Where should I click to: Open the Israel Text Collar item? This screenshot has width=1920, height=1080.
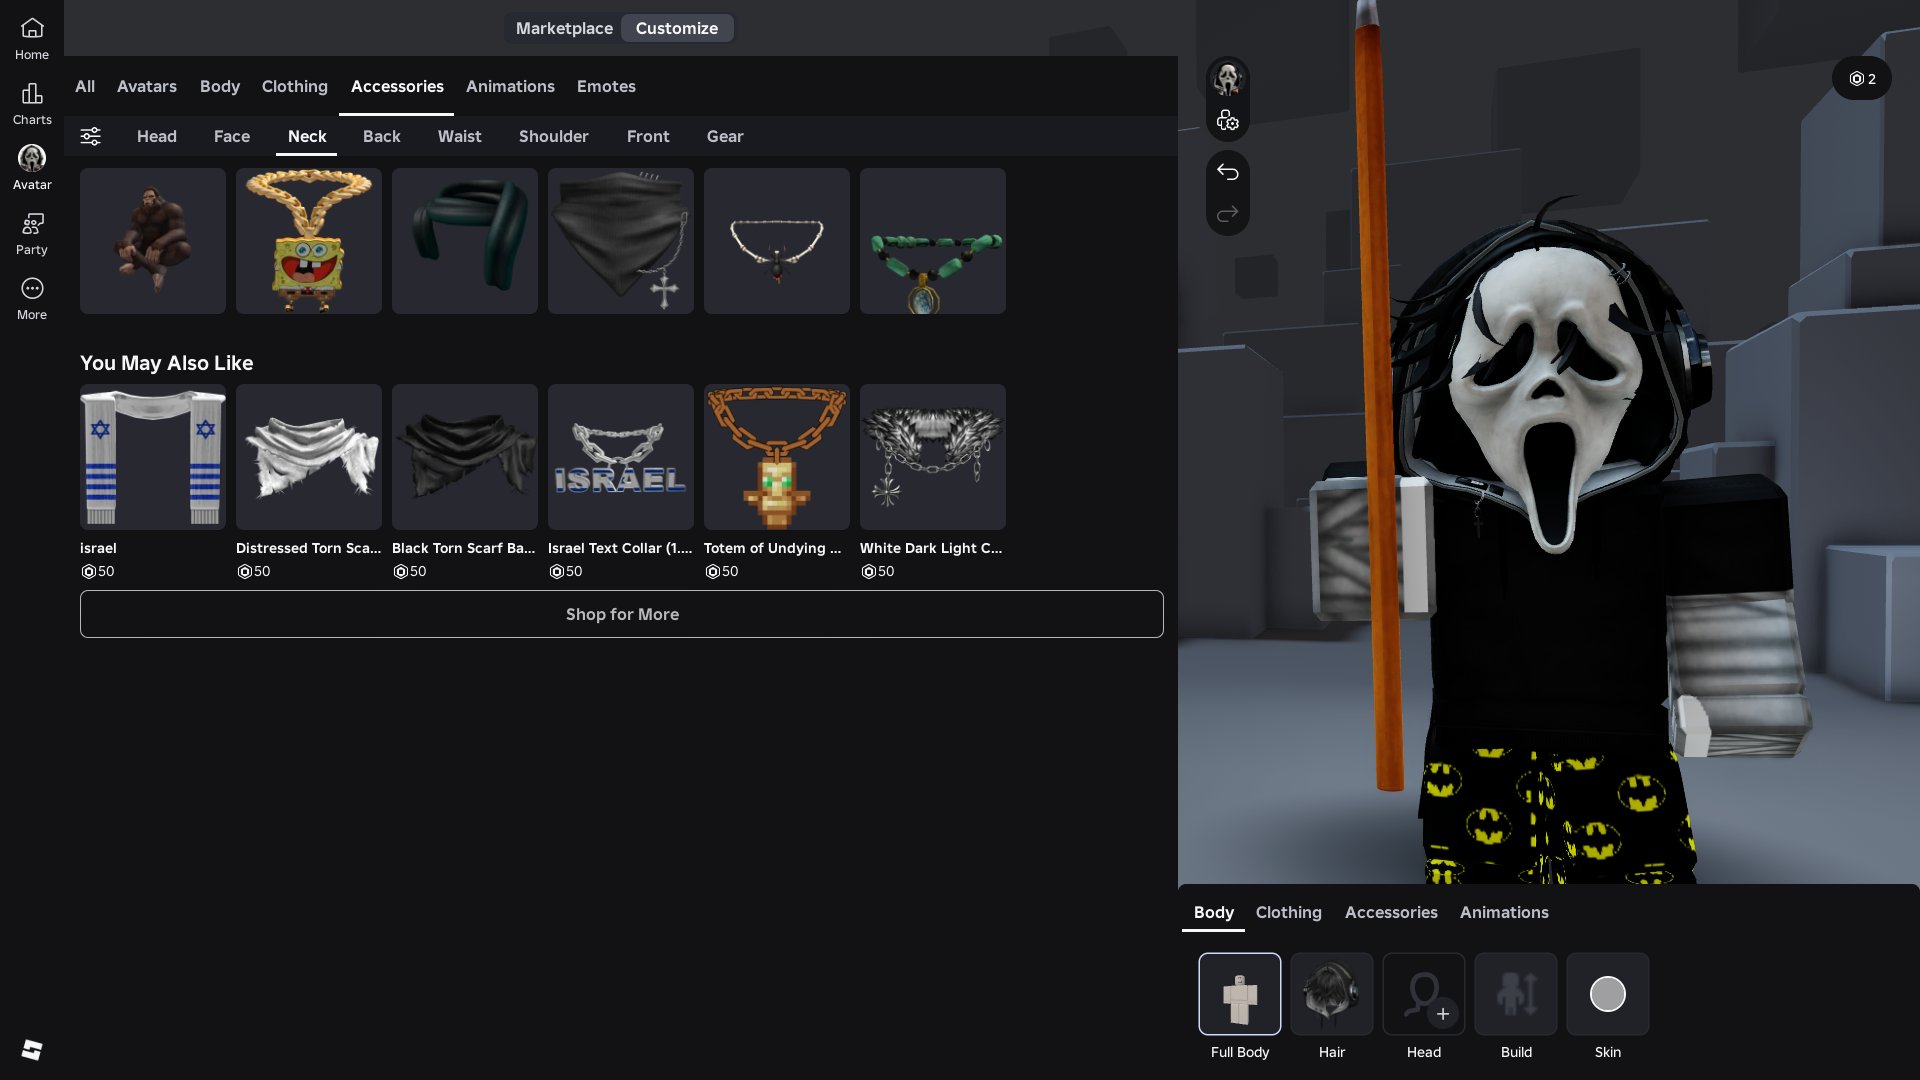pos(621,457)
